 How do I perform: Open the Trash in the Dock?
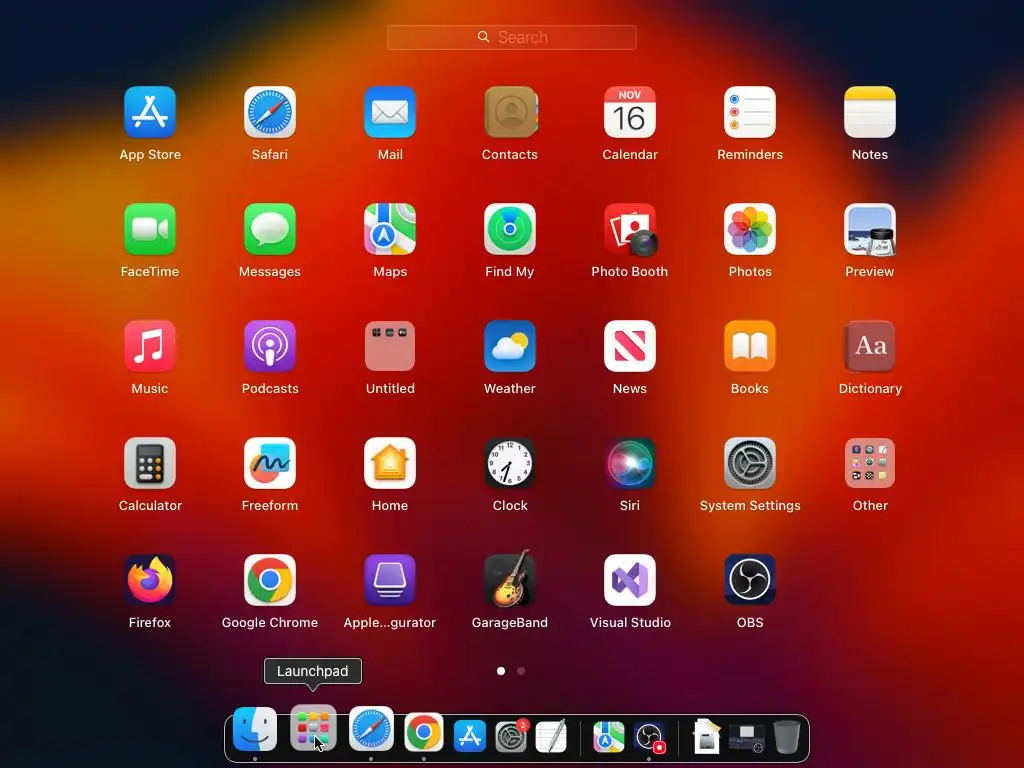point(786,736)
